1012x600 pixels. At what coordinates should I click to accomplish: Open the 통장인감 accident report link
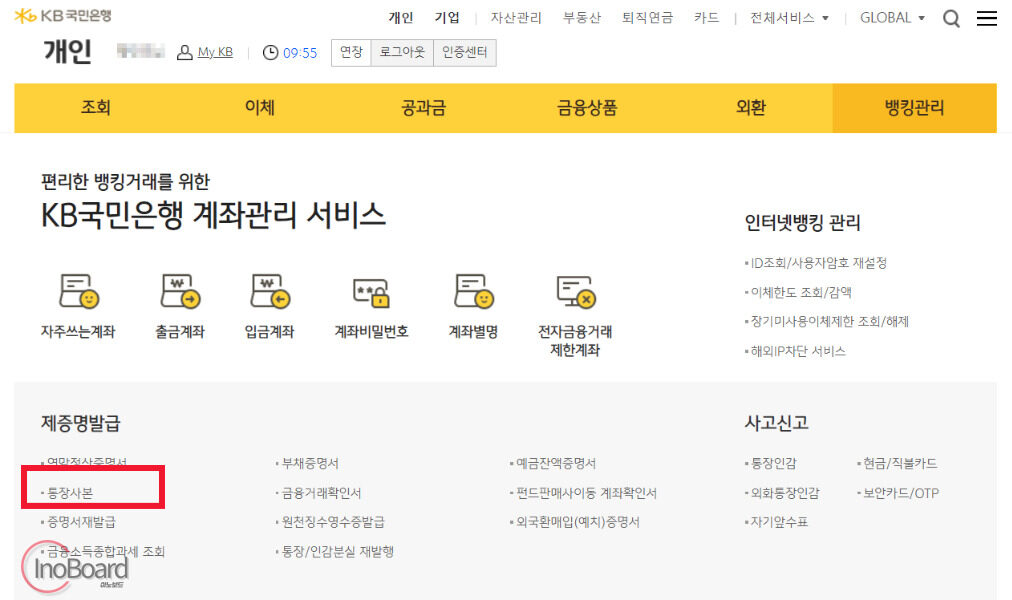[x=773, y=463]
